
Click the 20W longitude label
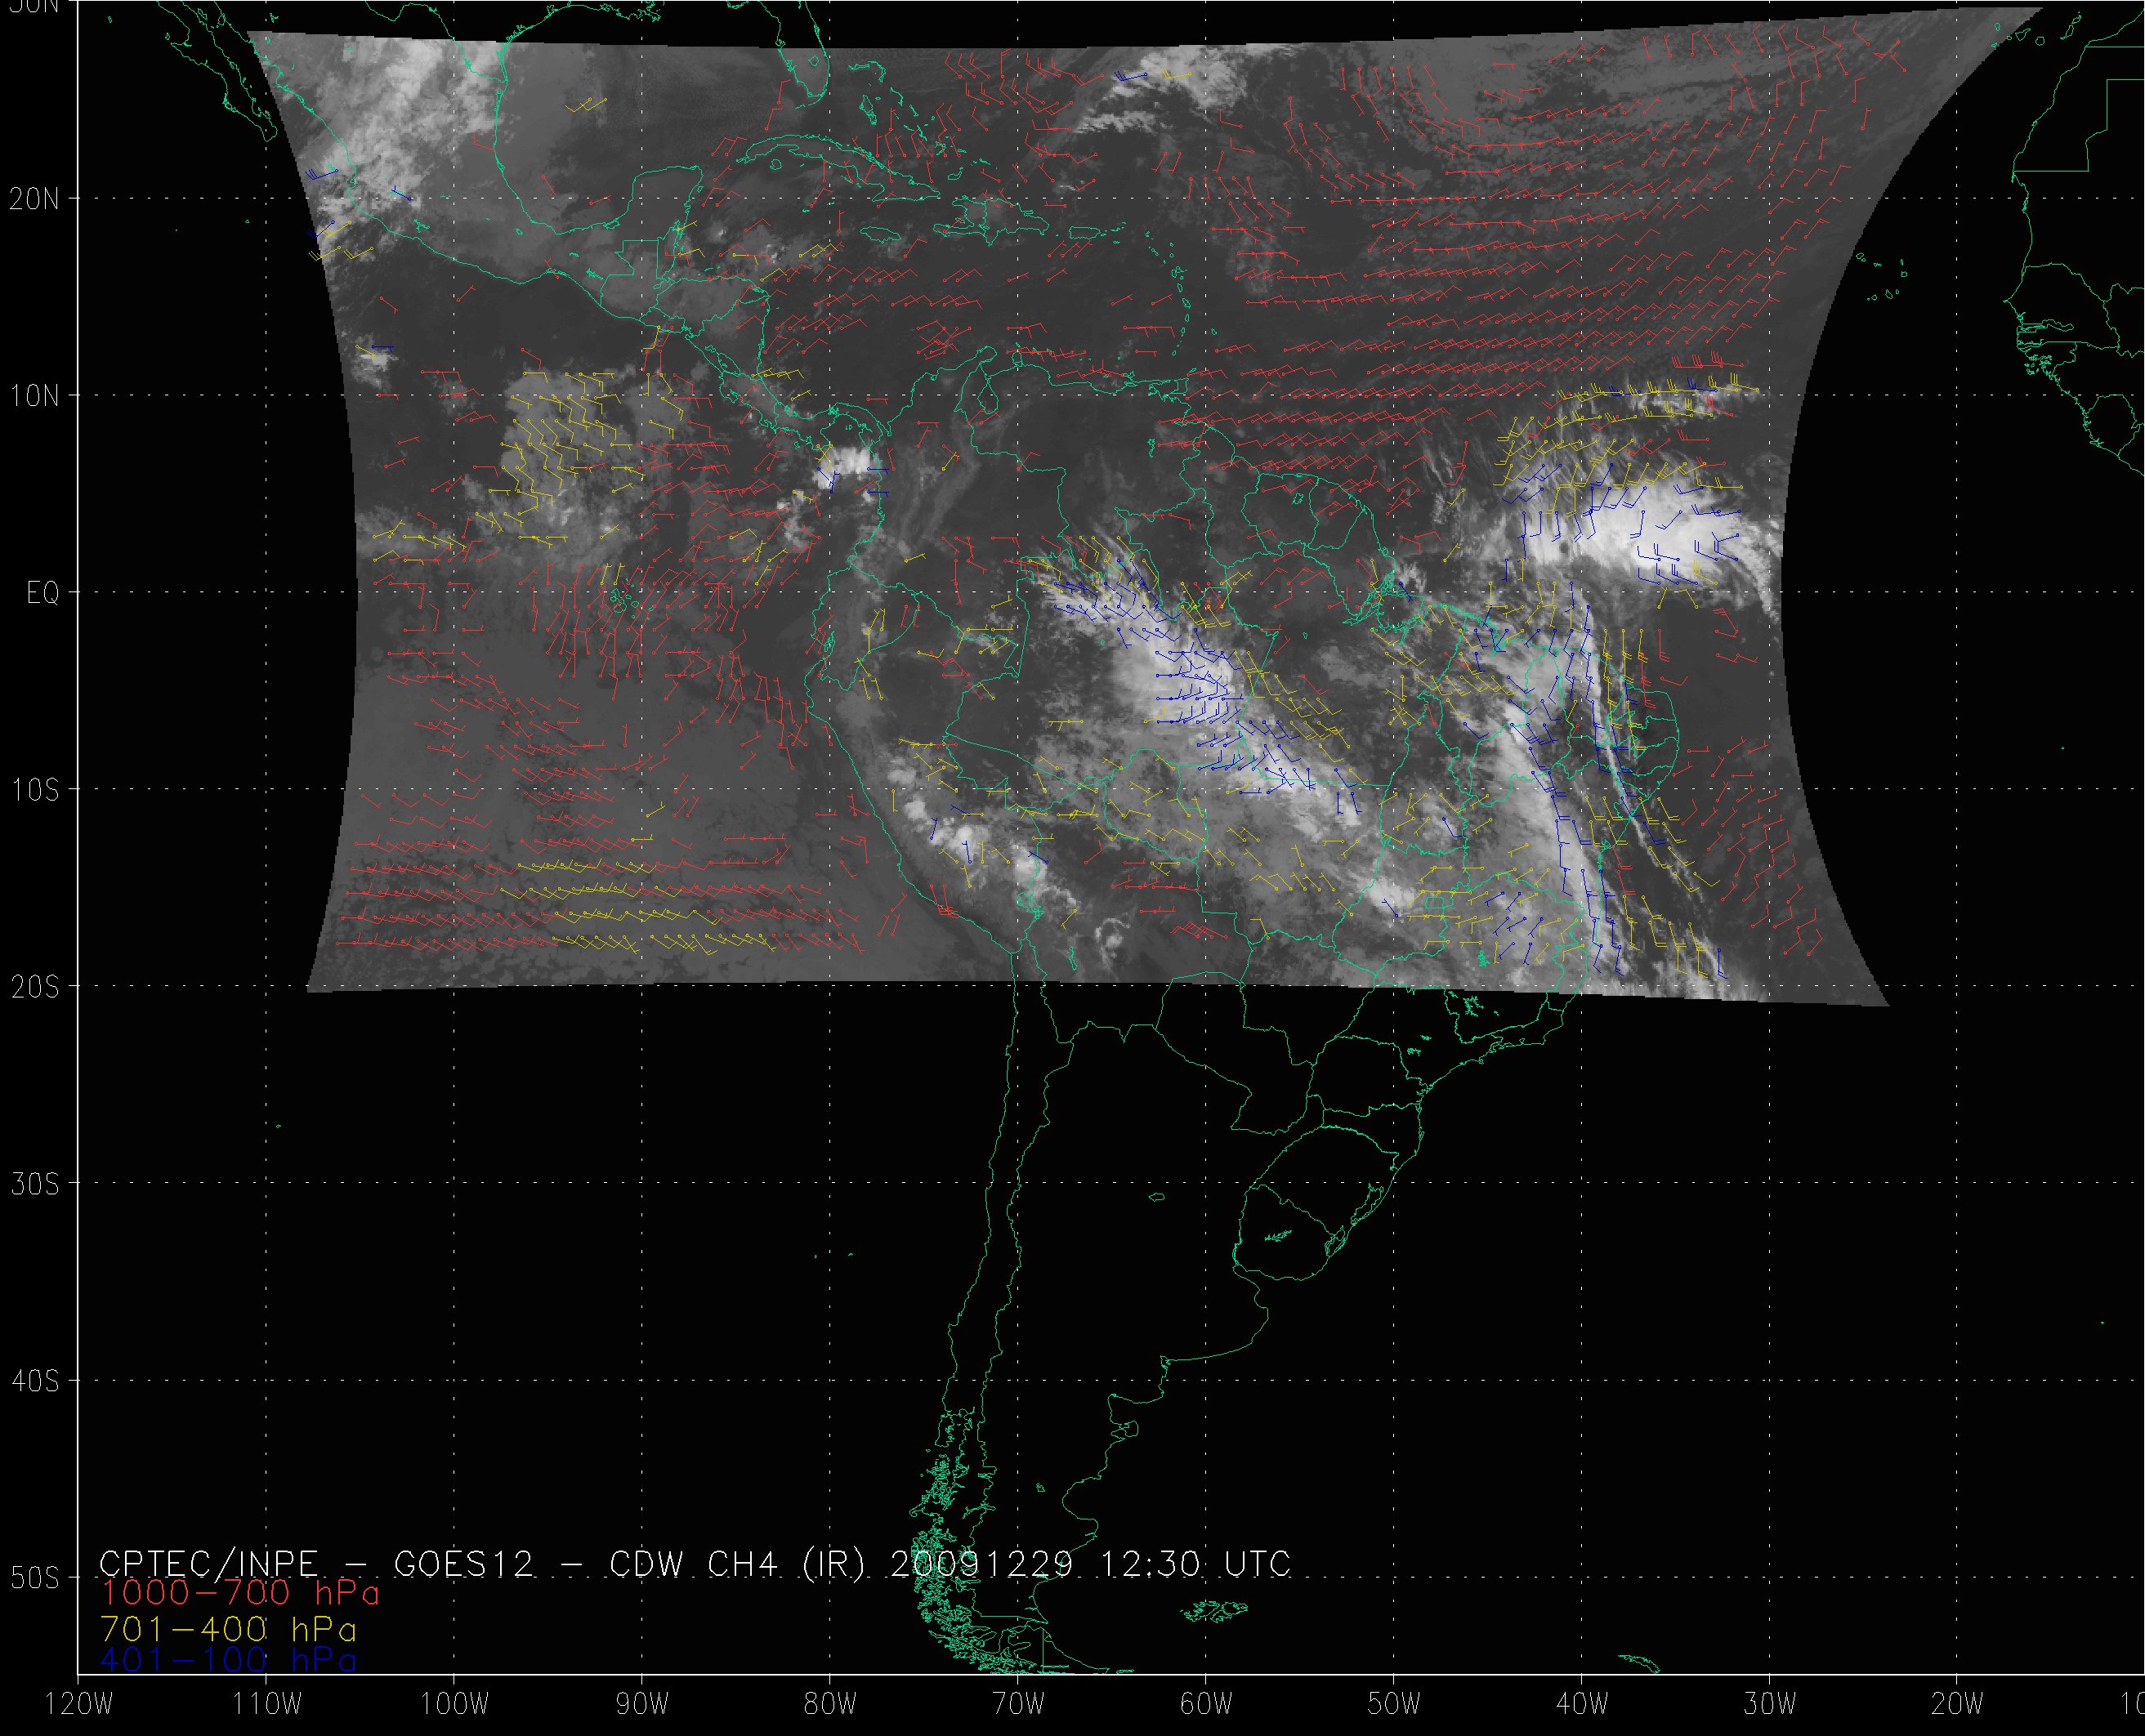1958,1704
